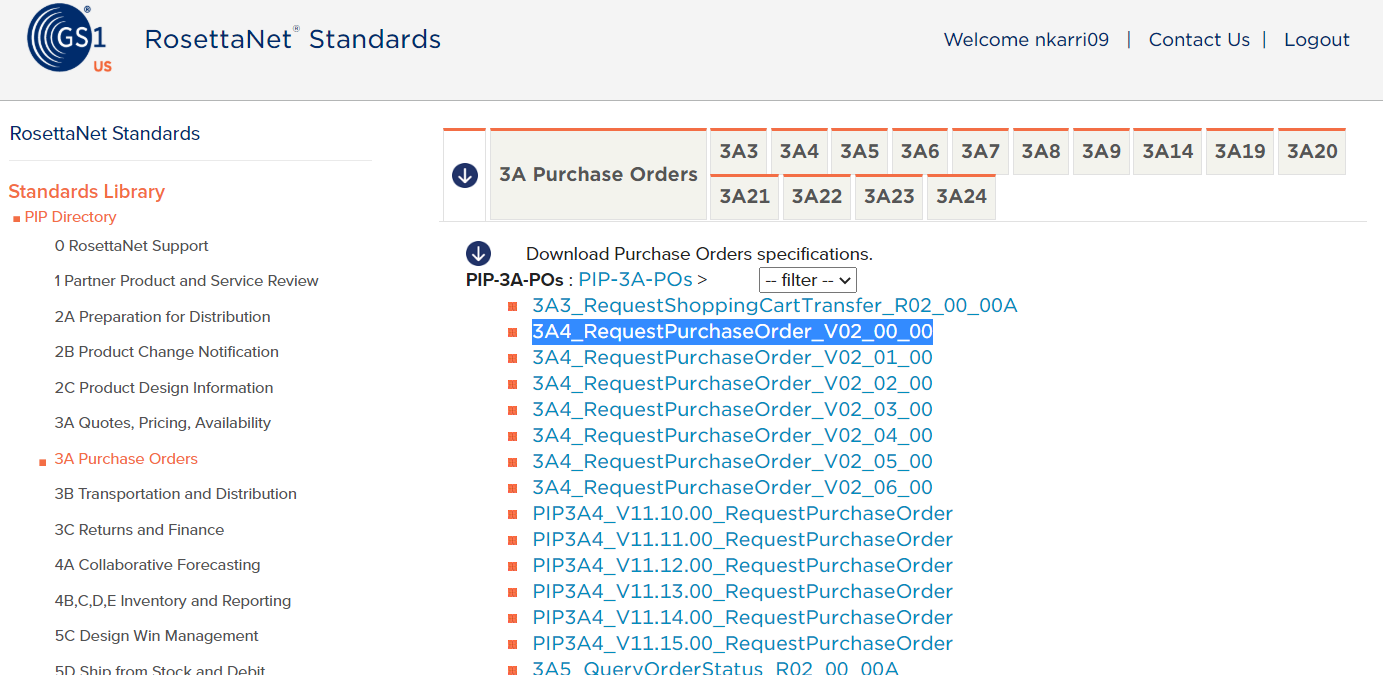Screen dimensions: 1383x675
Task: Open 3A3_RequestShoppingCartTransfer_R02_00_00A specification
Action: coord(774,306)
